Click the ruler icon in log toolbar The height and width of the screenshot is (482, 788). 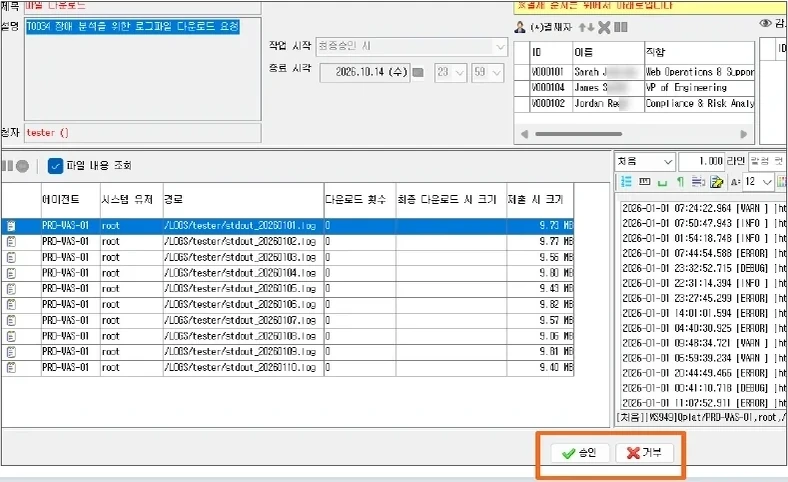click(644, 181)
